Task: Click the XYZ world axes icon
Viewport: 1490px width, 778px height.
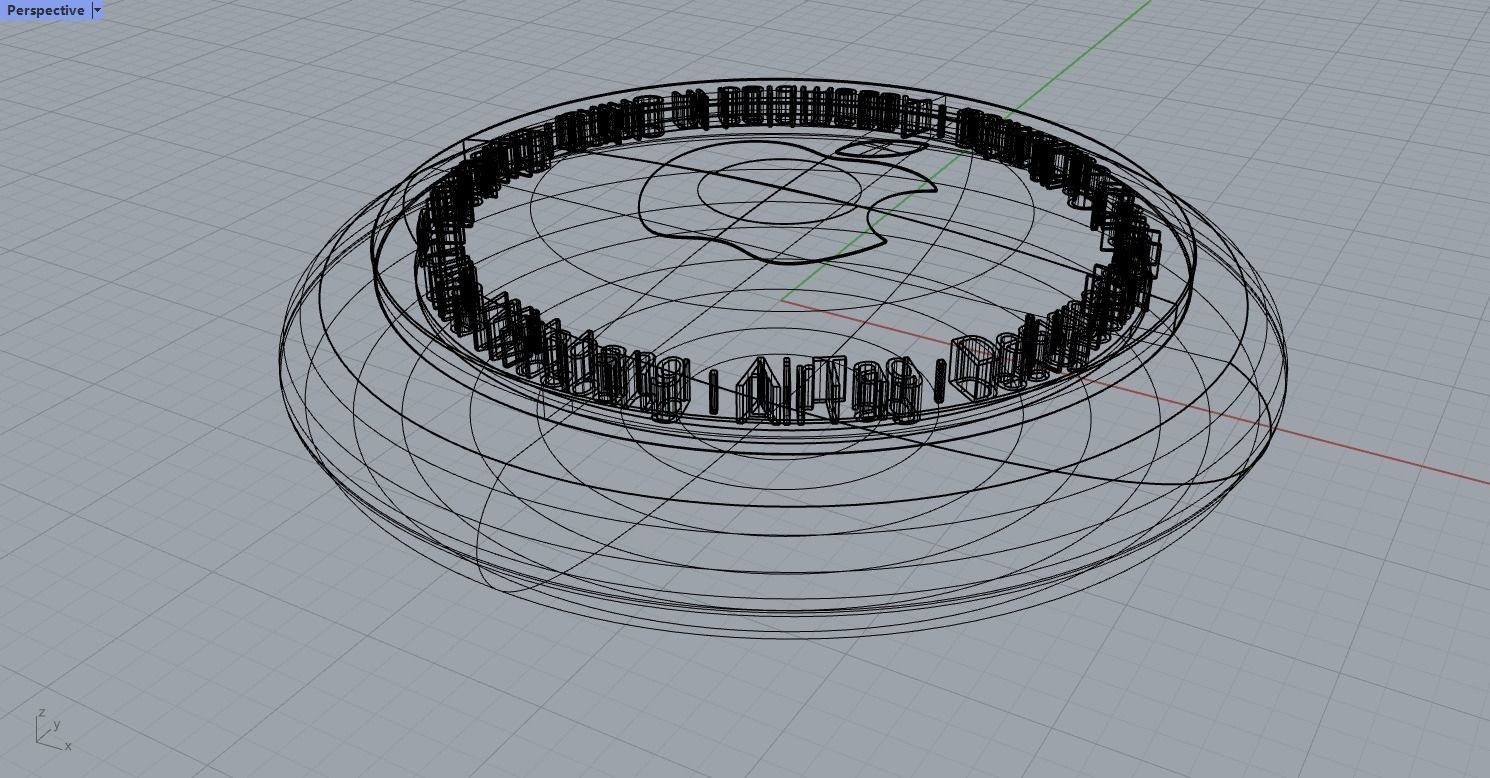Action: [53, 729]
